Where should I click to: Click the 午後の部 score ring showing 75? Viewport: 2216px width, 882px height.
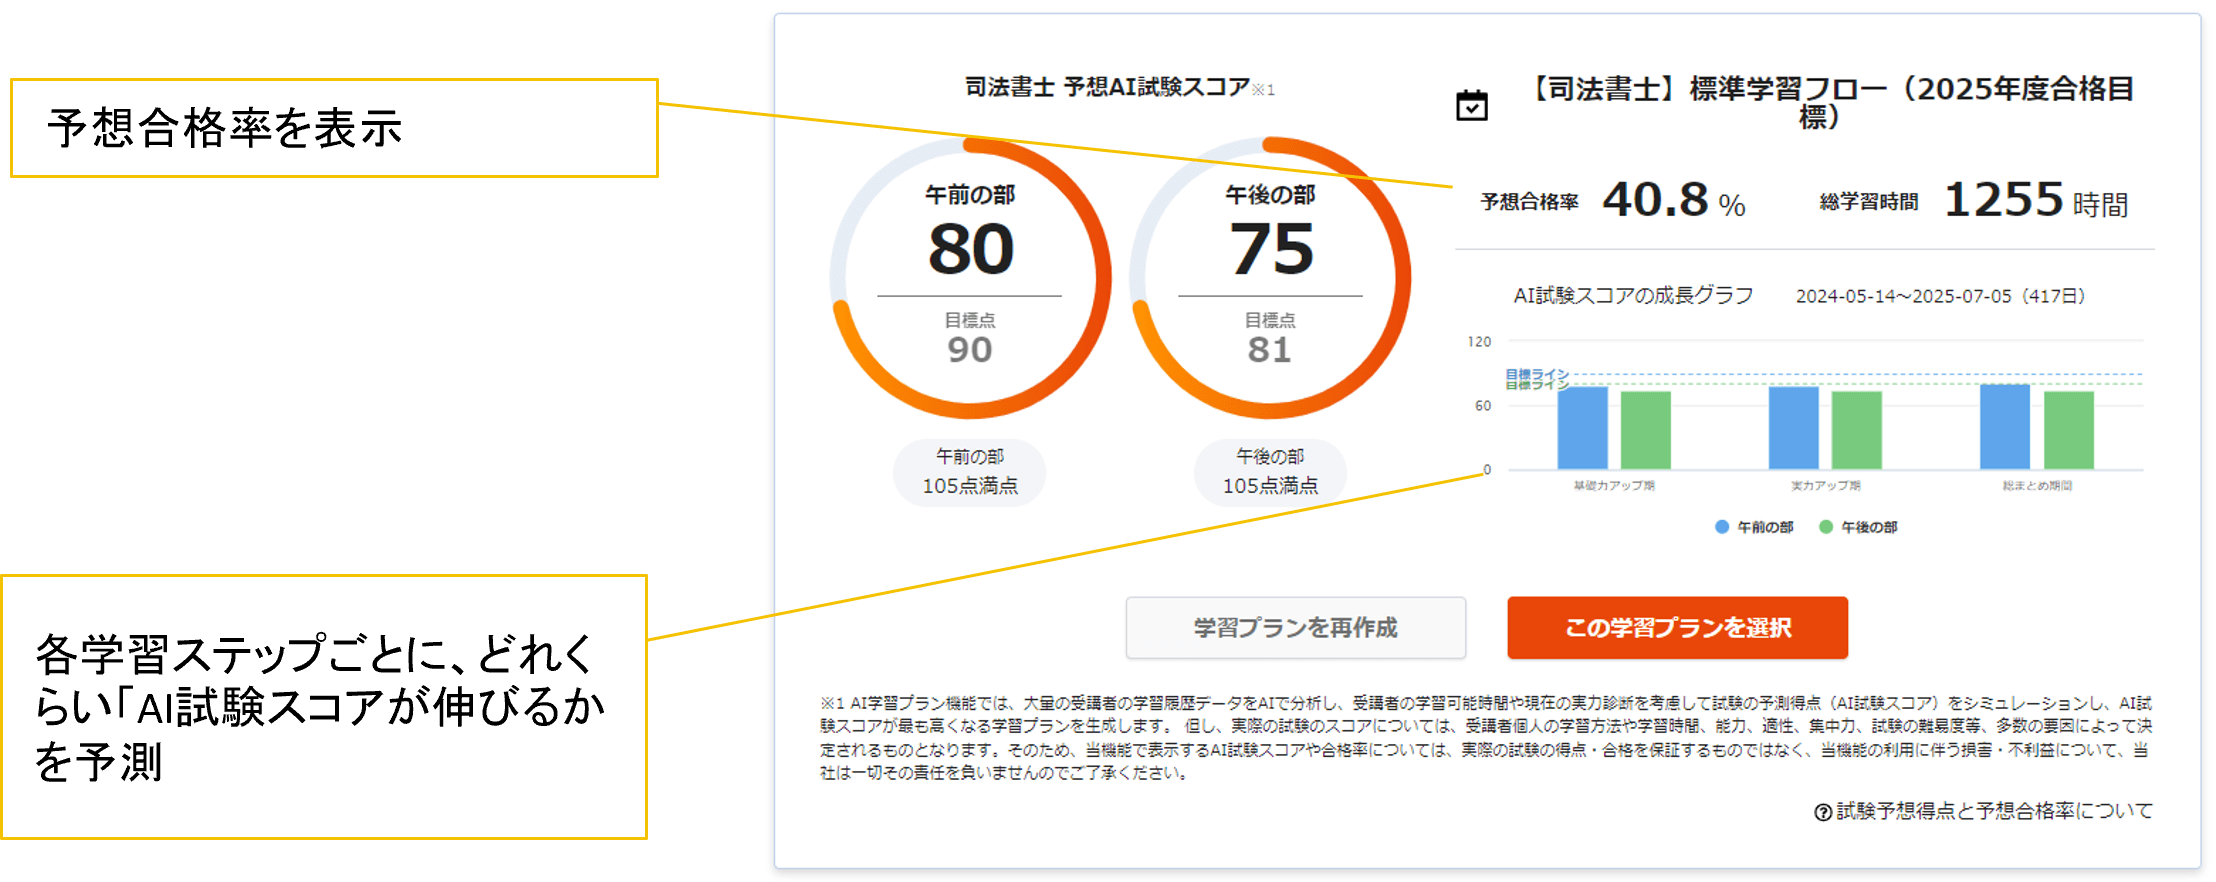[1270, 278]
